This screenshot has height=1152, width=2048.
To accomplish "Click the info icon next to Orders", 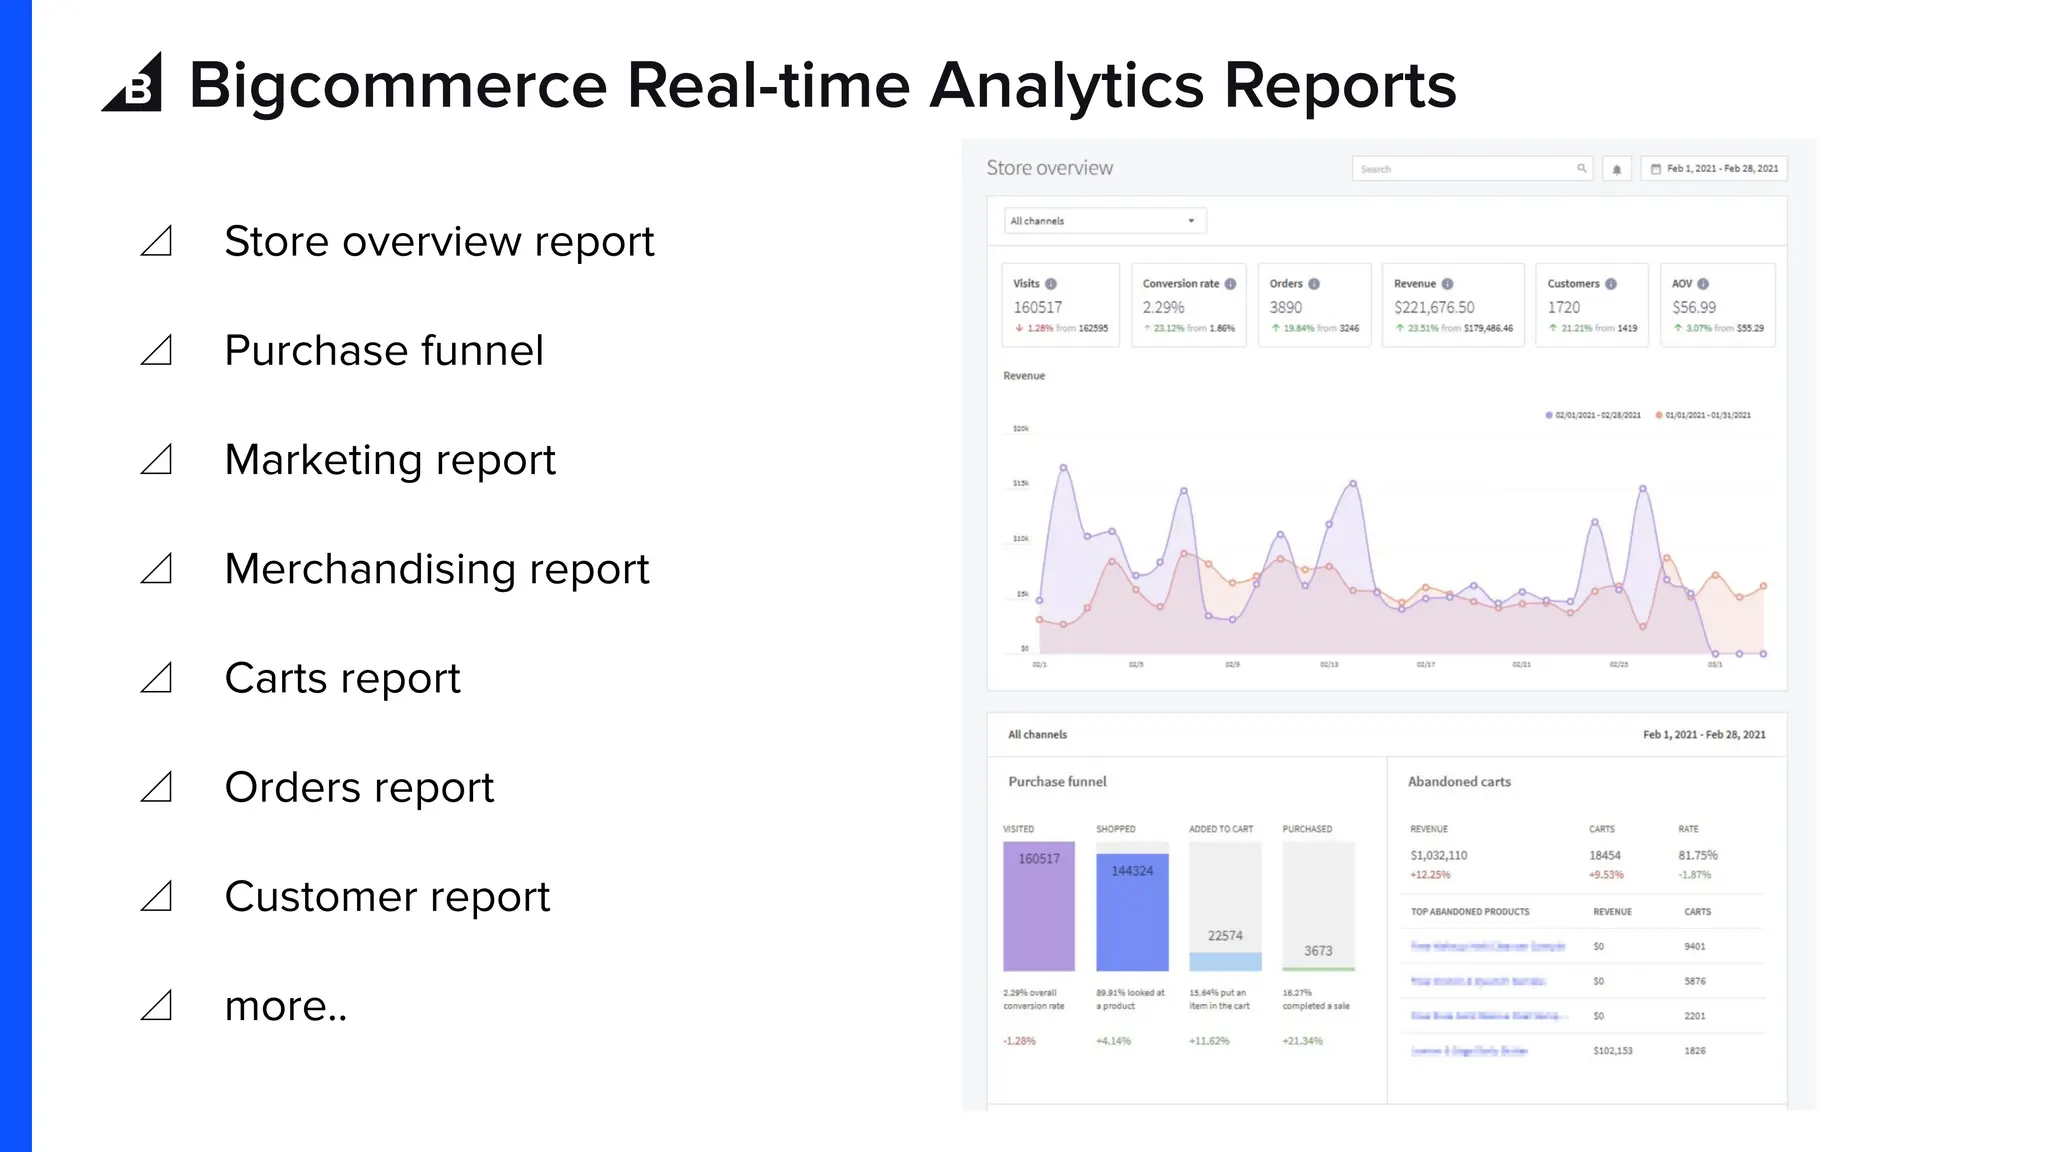I will coord(1314,284).
